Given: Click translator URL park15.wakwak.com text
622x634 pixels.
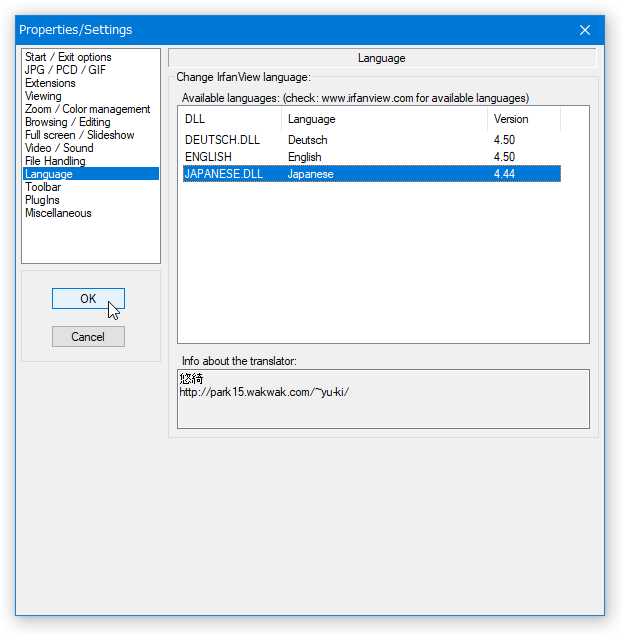Looking at the screenshot, I should click(264, 392).
